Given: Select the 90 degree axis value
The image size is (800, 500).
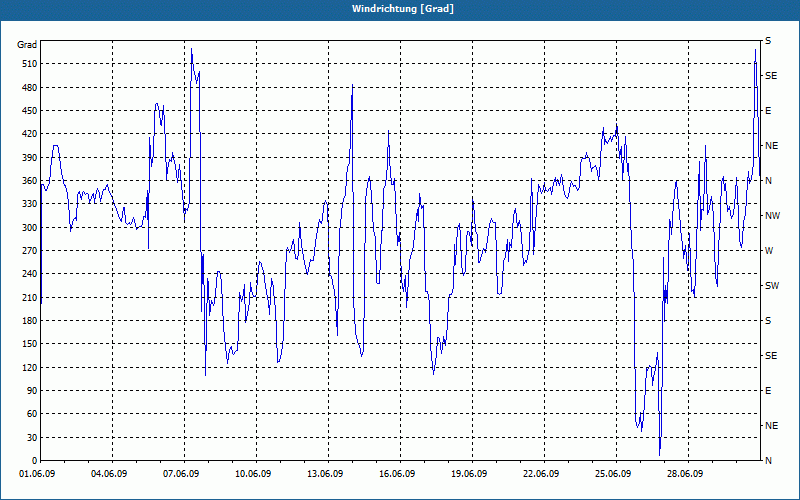Looking at the screenshot, I should 32,391.
